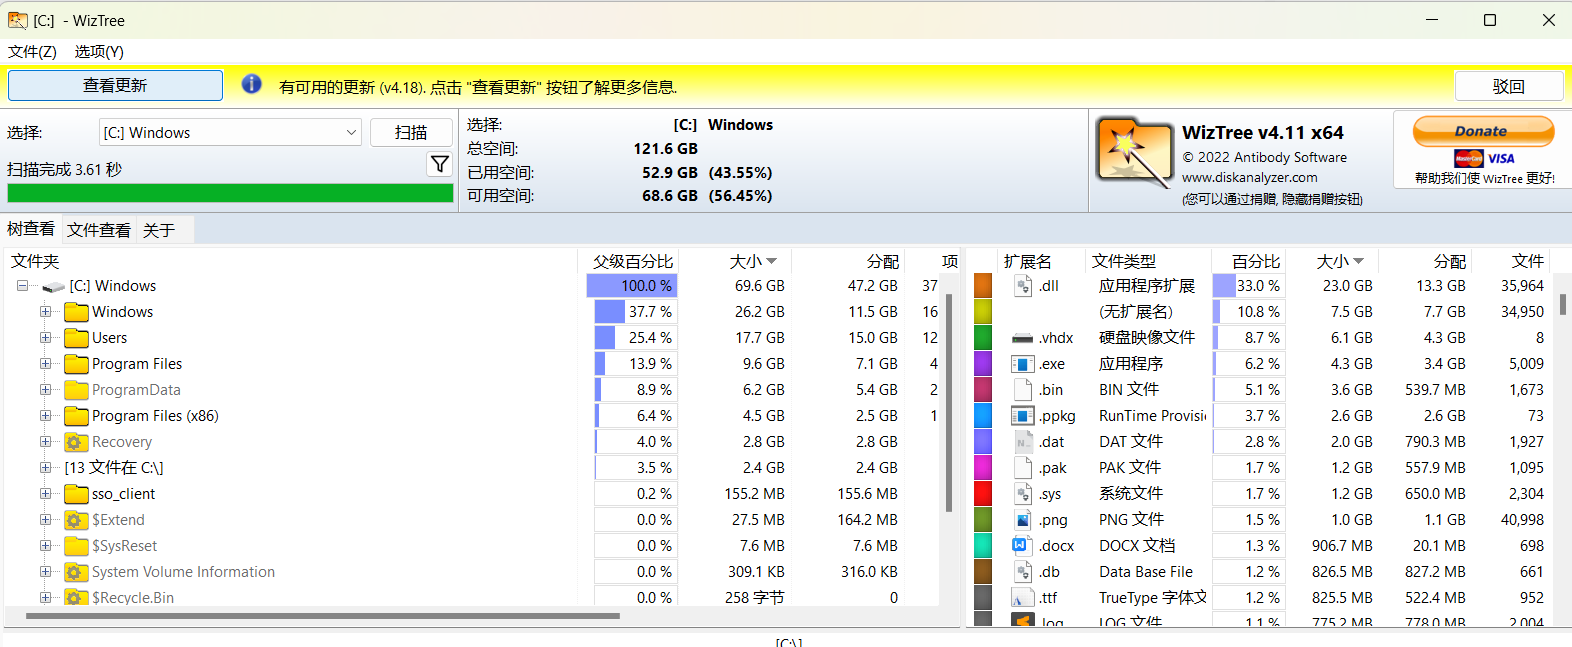Collapse the [C:] Windows root node
This screenshot has height=647, width=1572.
point(22,286)
